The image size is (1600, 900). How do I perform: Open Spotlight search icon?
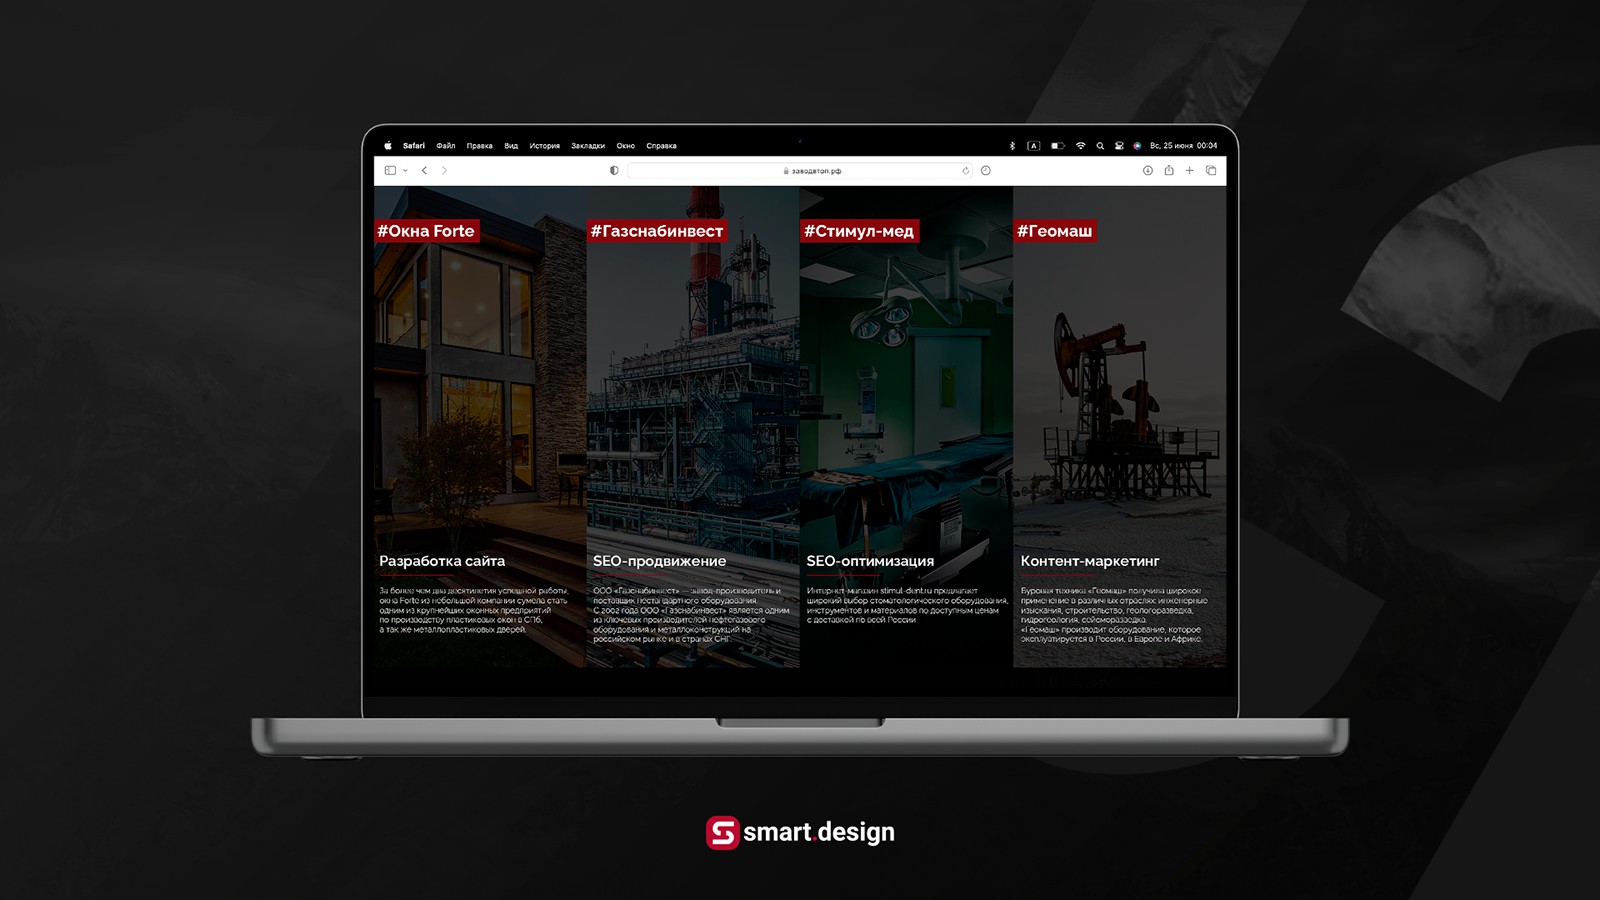click(1100, 146)
